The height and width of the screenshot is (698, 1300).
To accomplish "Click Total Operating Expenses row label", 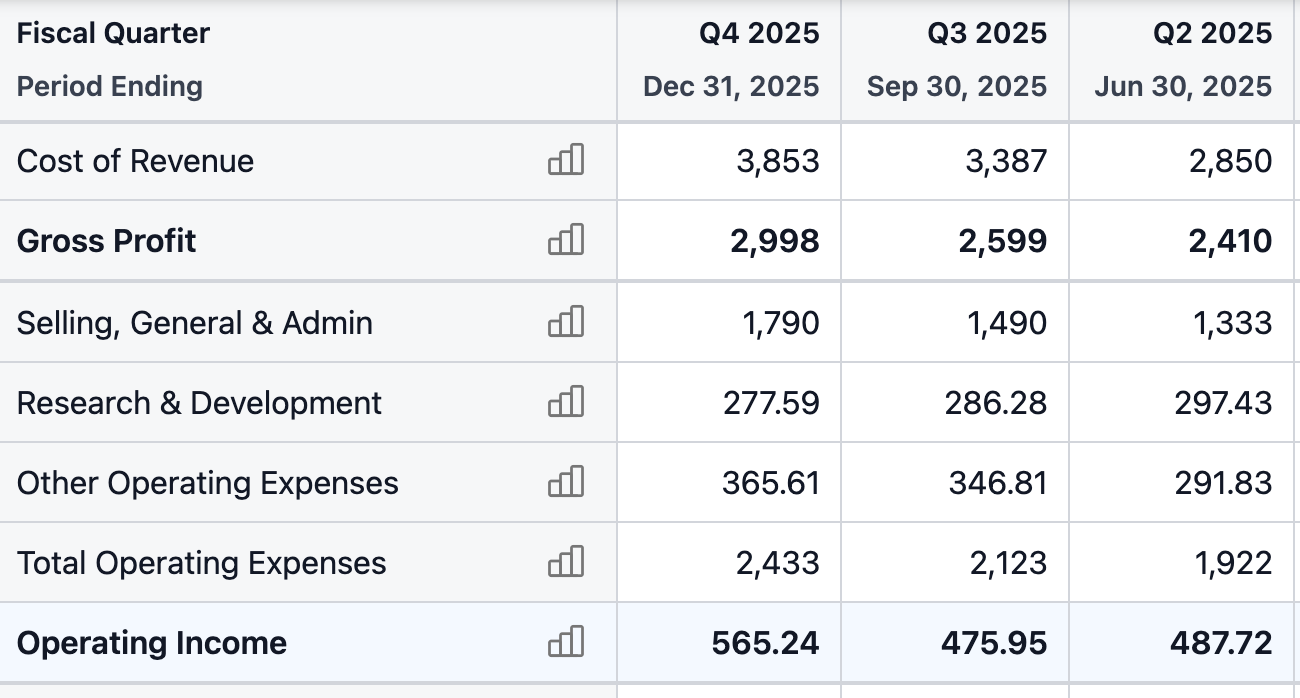I will [x=201, y=563].
